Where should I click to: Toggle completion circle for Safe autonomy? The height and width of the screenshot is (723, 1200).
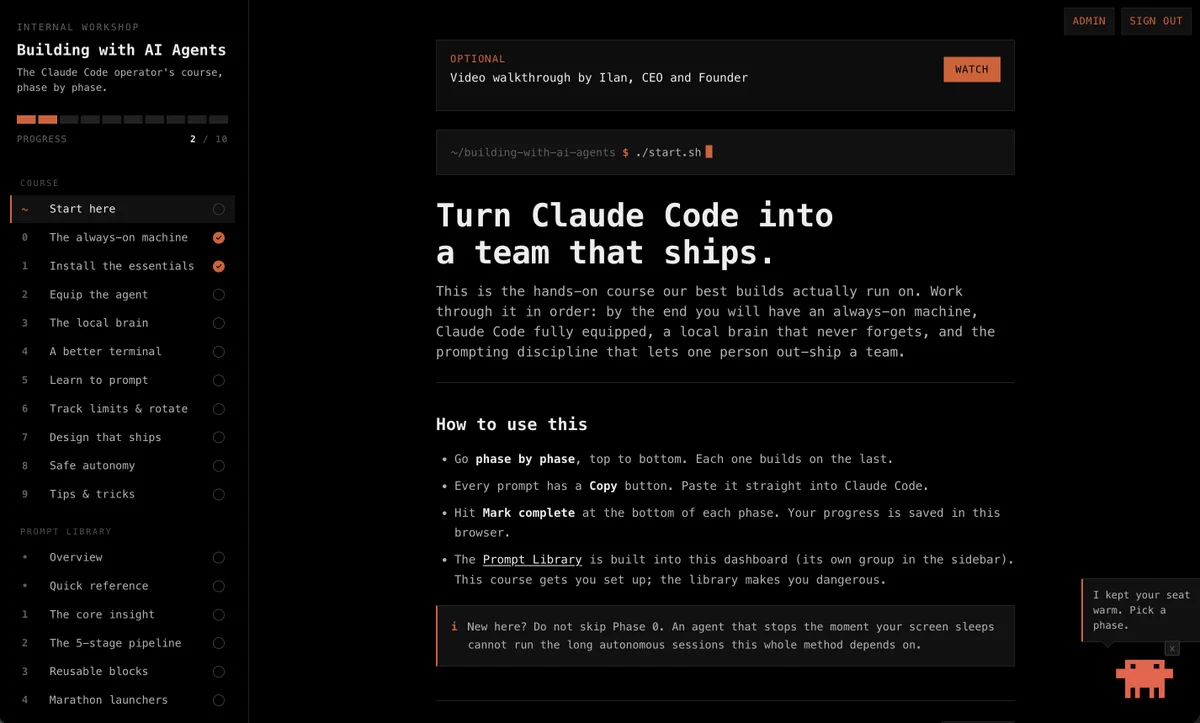pyautogui.click(x=219, y=466)
